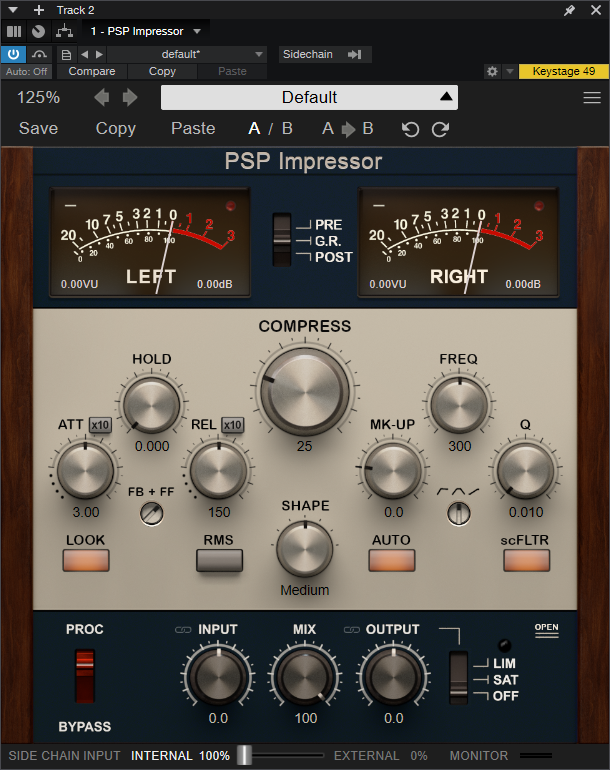Click the LIM/SAT/OFF output switch

click(x=459, y=678)
